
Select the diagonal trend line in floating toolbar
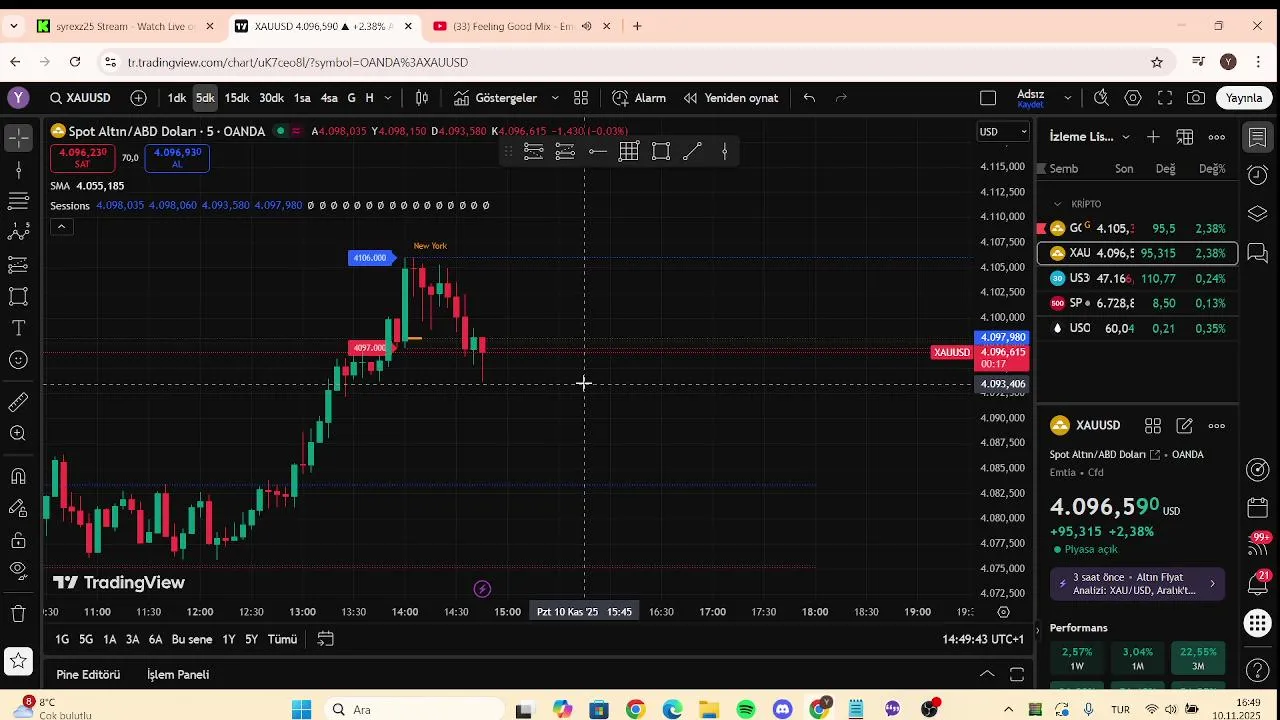(x=692, y=152)
